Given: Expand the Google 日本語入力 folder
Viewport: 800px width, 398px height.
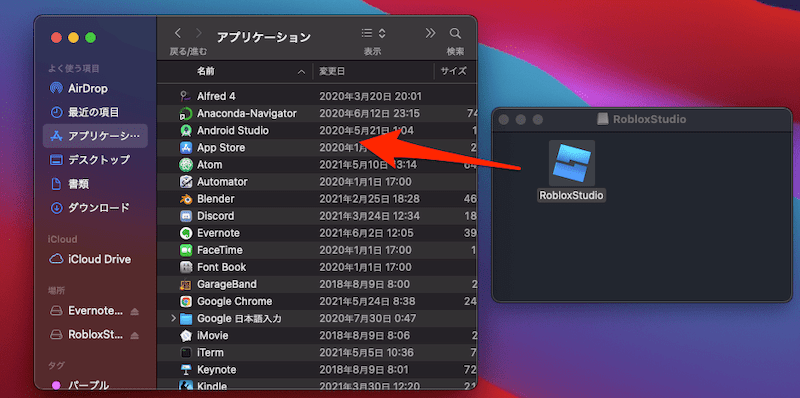Looking at the screenshot, I should pyautogui.click(x=173, y=318).
